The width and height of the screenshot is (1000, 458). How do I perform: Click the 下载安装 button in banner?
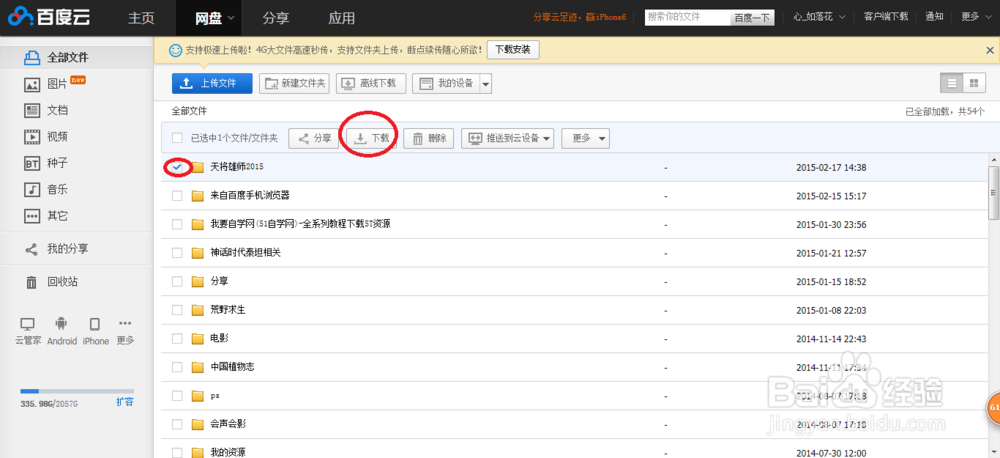tap(513, 50)
